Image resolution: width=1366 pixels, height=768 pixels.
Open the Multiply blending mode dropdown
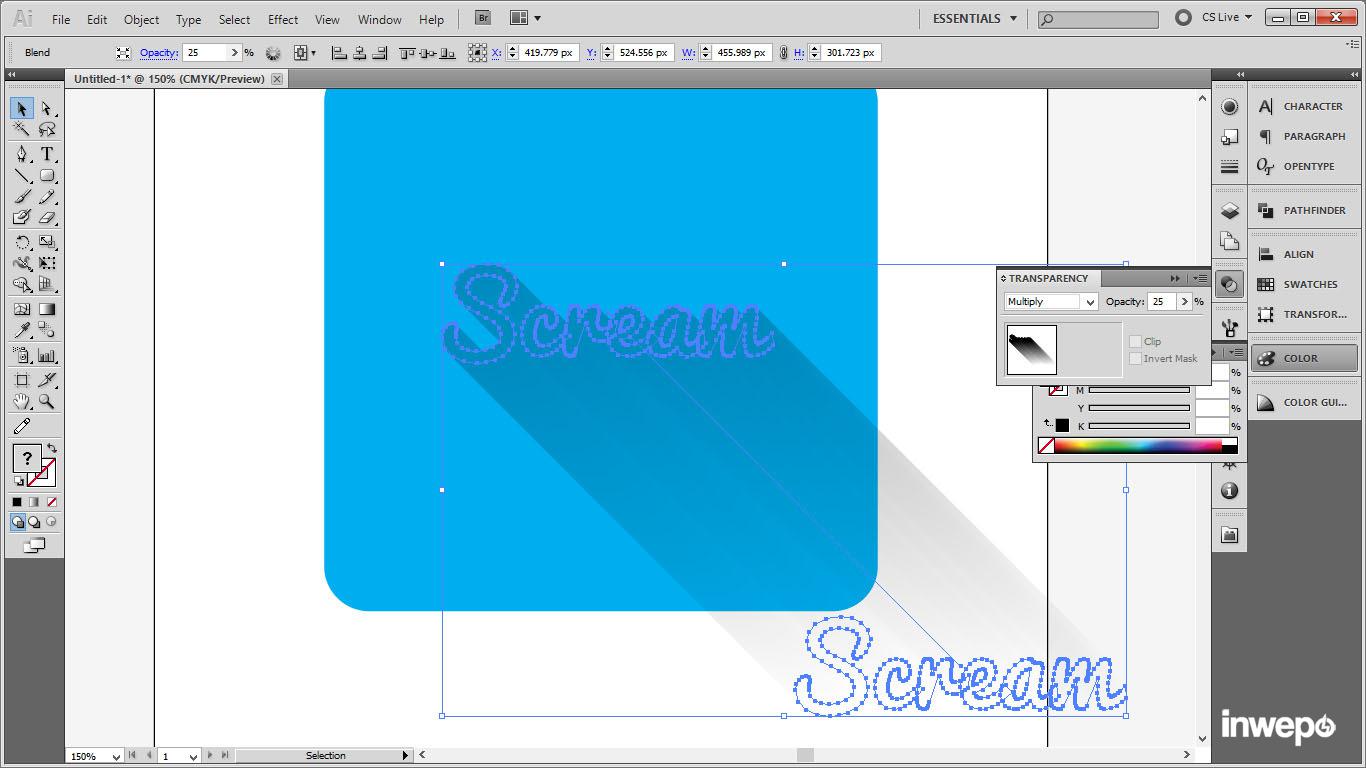pyautogui.click(x=1050, y=302)
